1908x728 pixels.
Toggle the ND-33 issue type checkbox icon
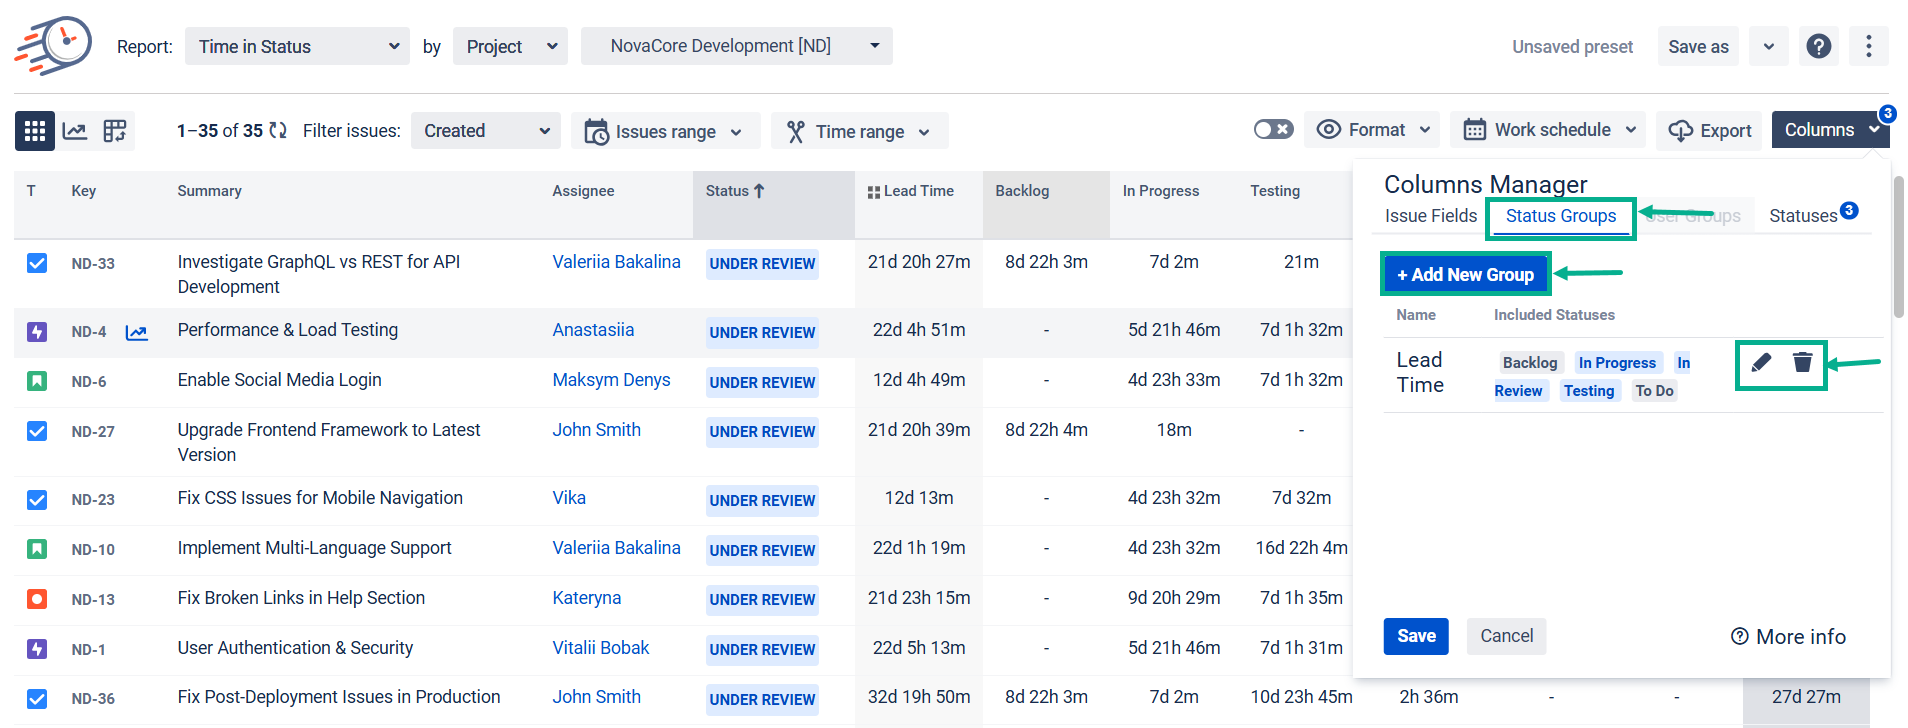[37, 263]
